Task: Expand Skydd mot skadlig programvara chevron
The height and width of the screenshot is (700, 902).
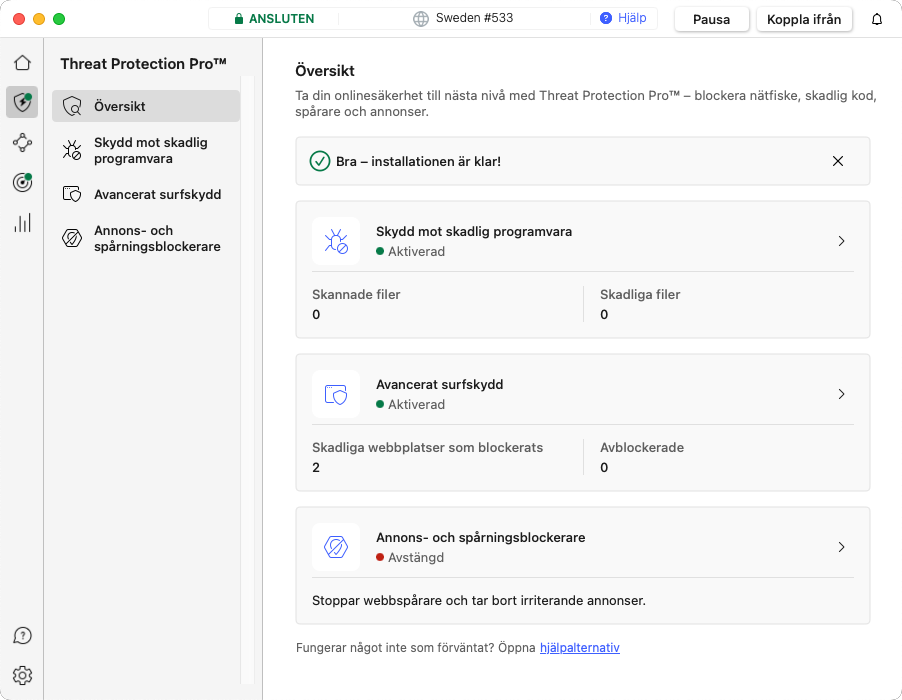Action: click(841, 241)
